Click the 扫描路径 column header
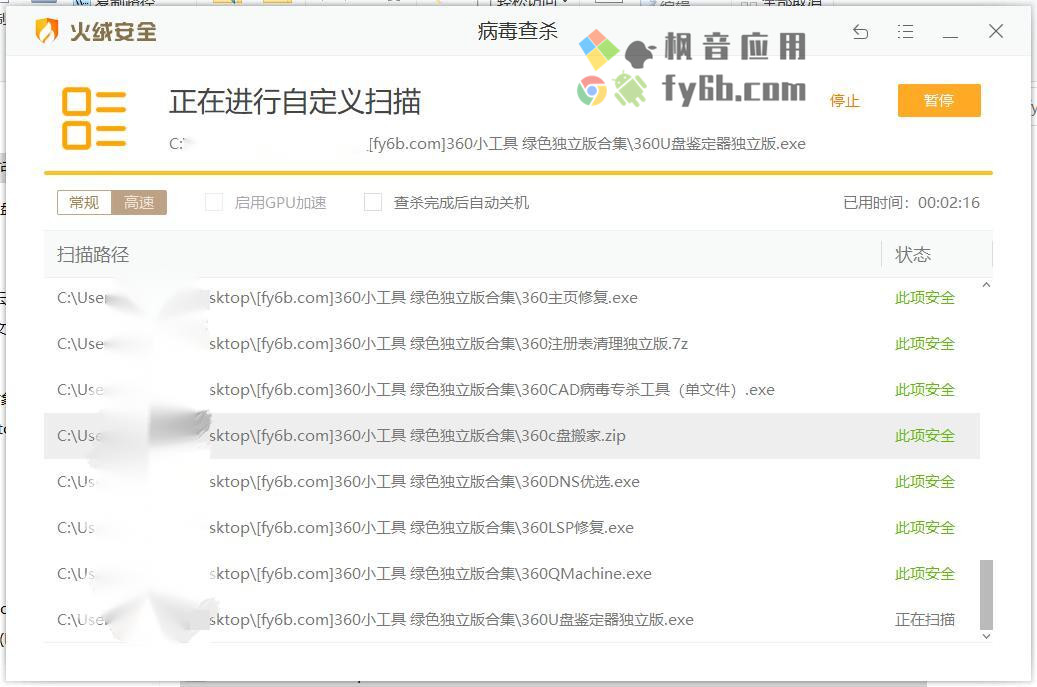1037x687 pixels. [93, 255]
